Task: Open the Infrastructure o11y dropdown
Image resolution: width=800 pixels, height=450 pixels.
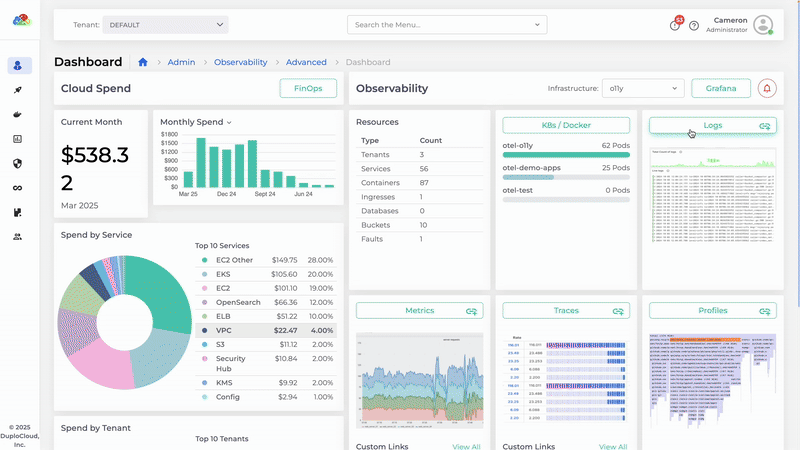Action: point(643,88)
